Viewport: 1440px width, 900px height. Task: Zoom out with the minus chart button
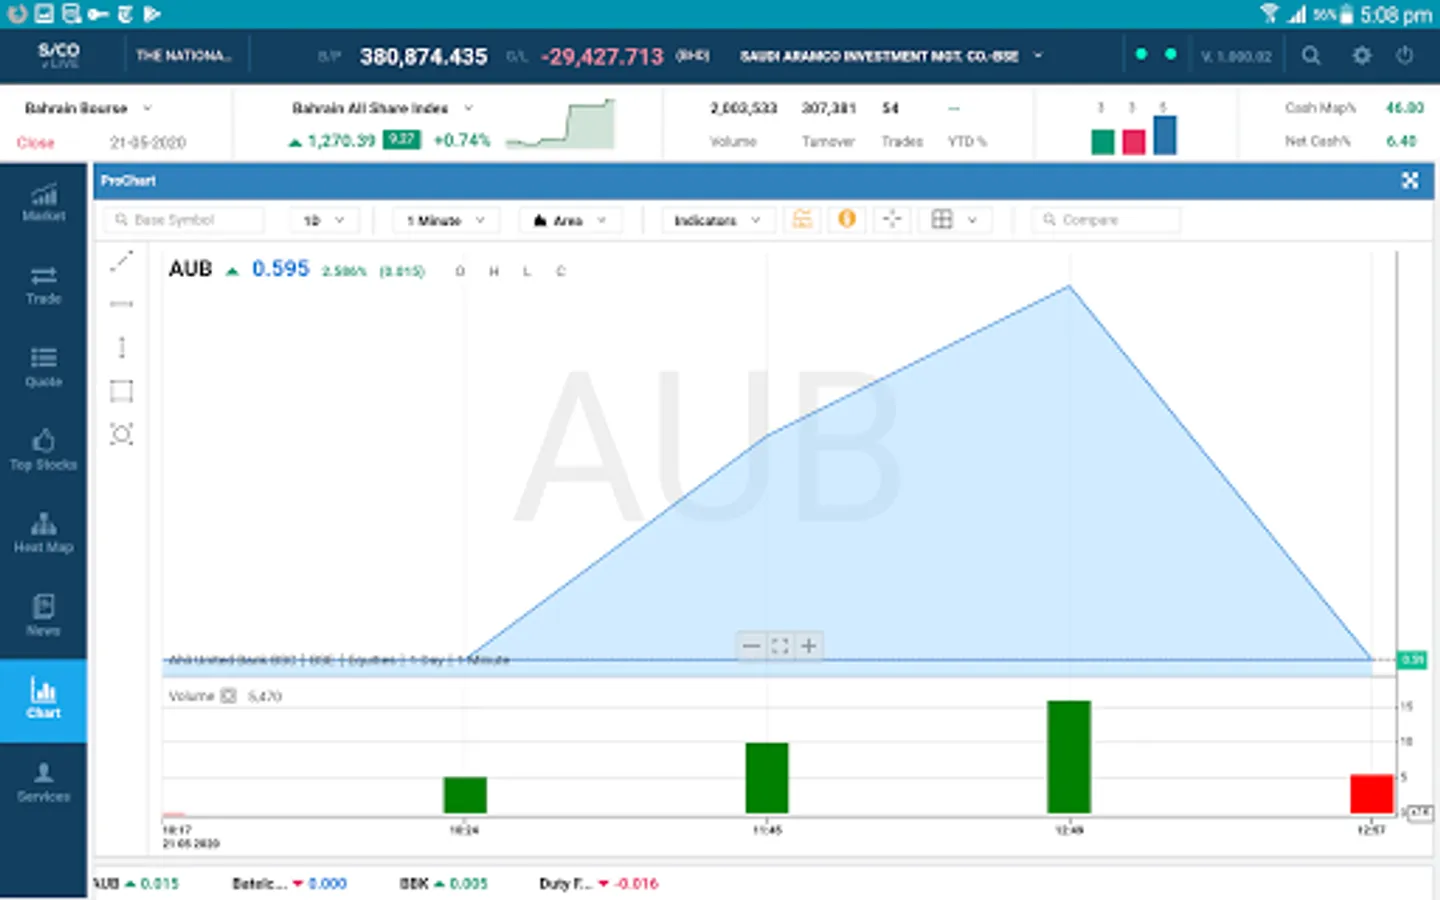(x=751, y=646)
